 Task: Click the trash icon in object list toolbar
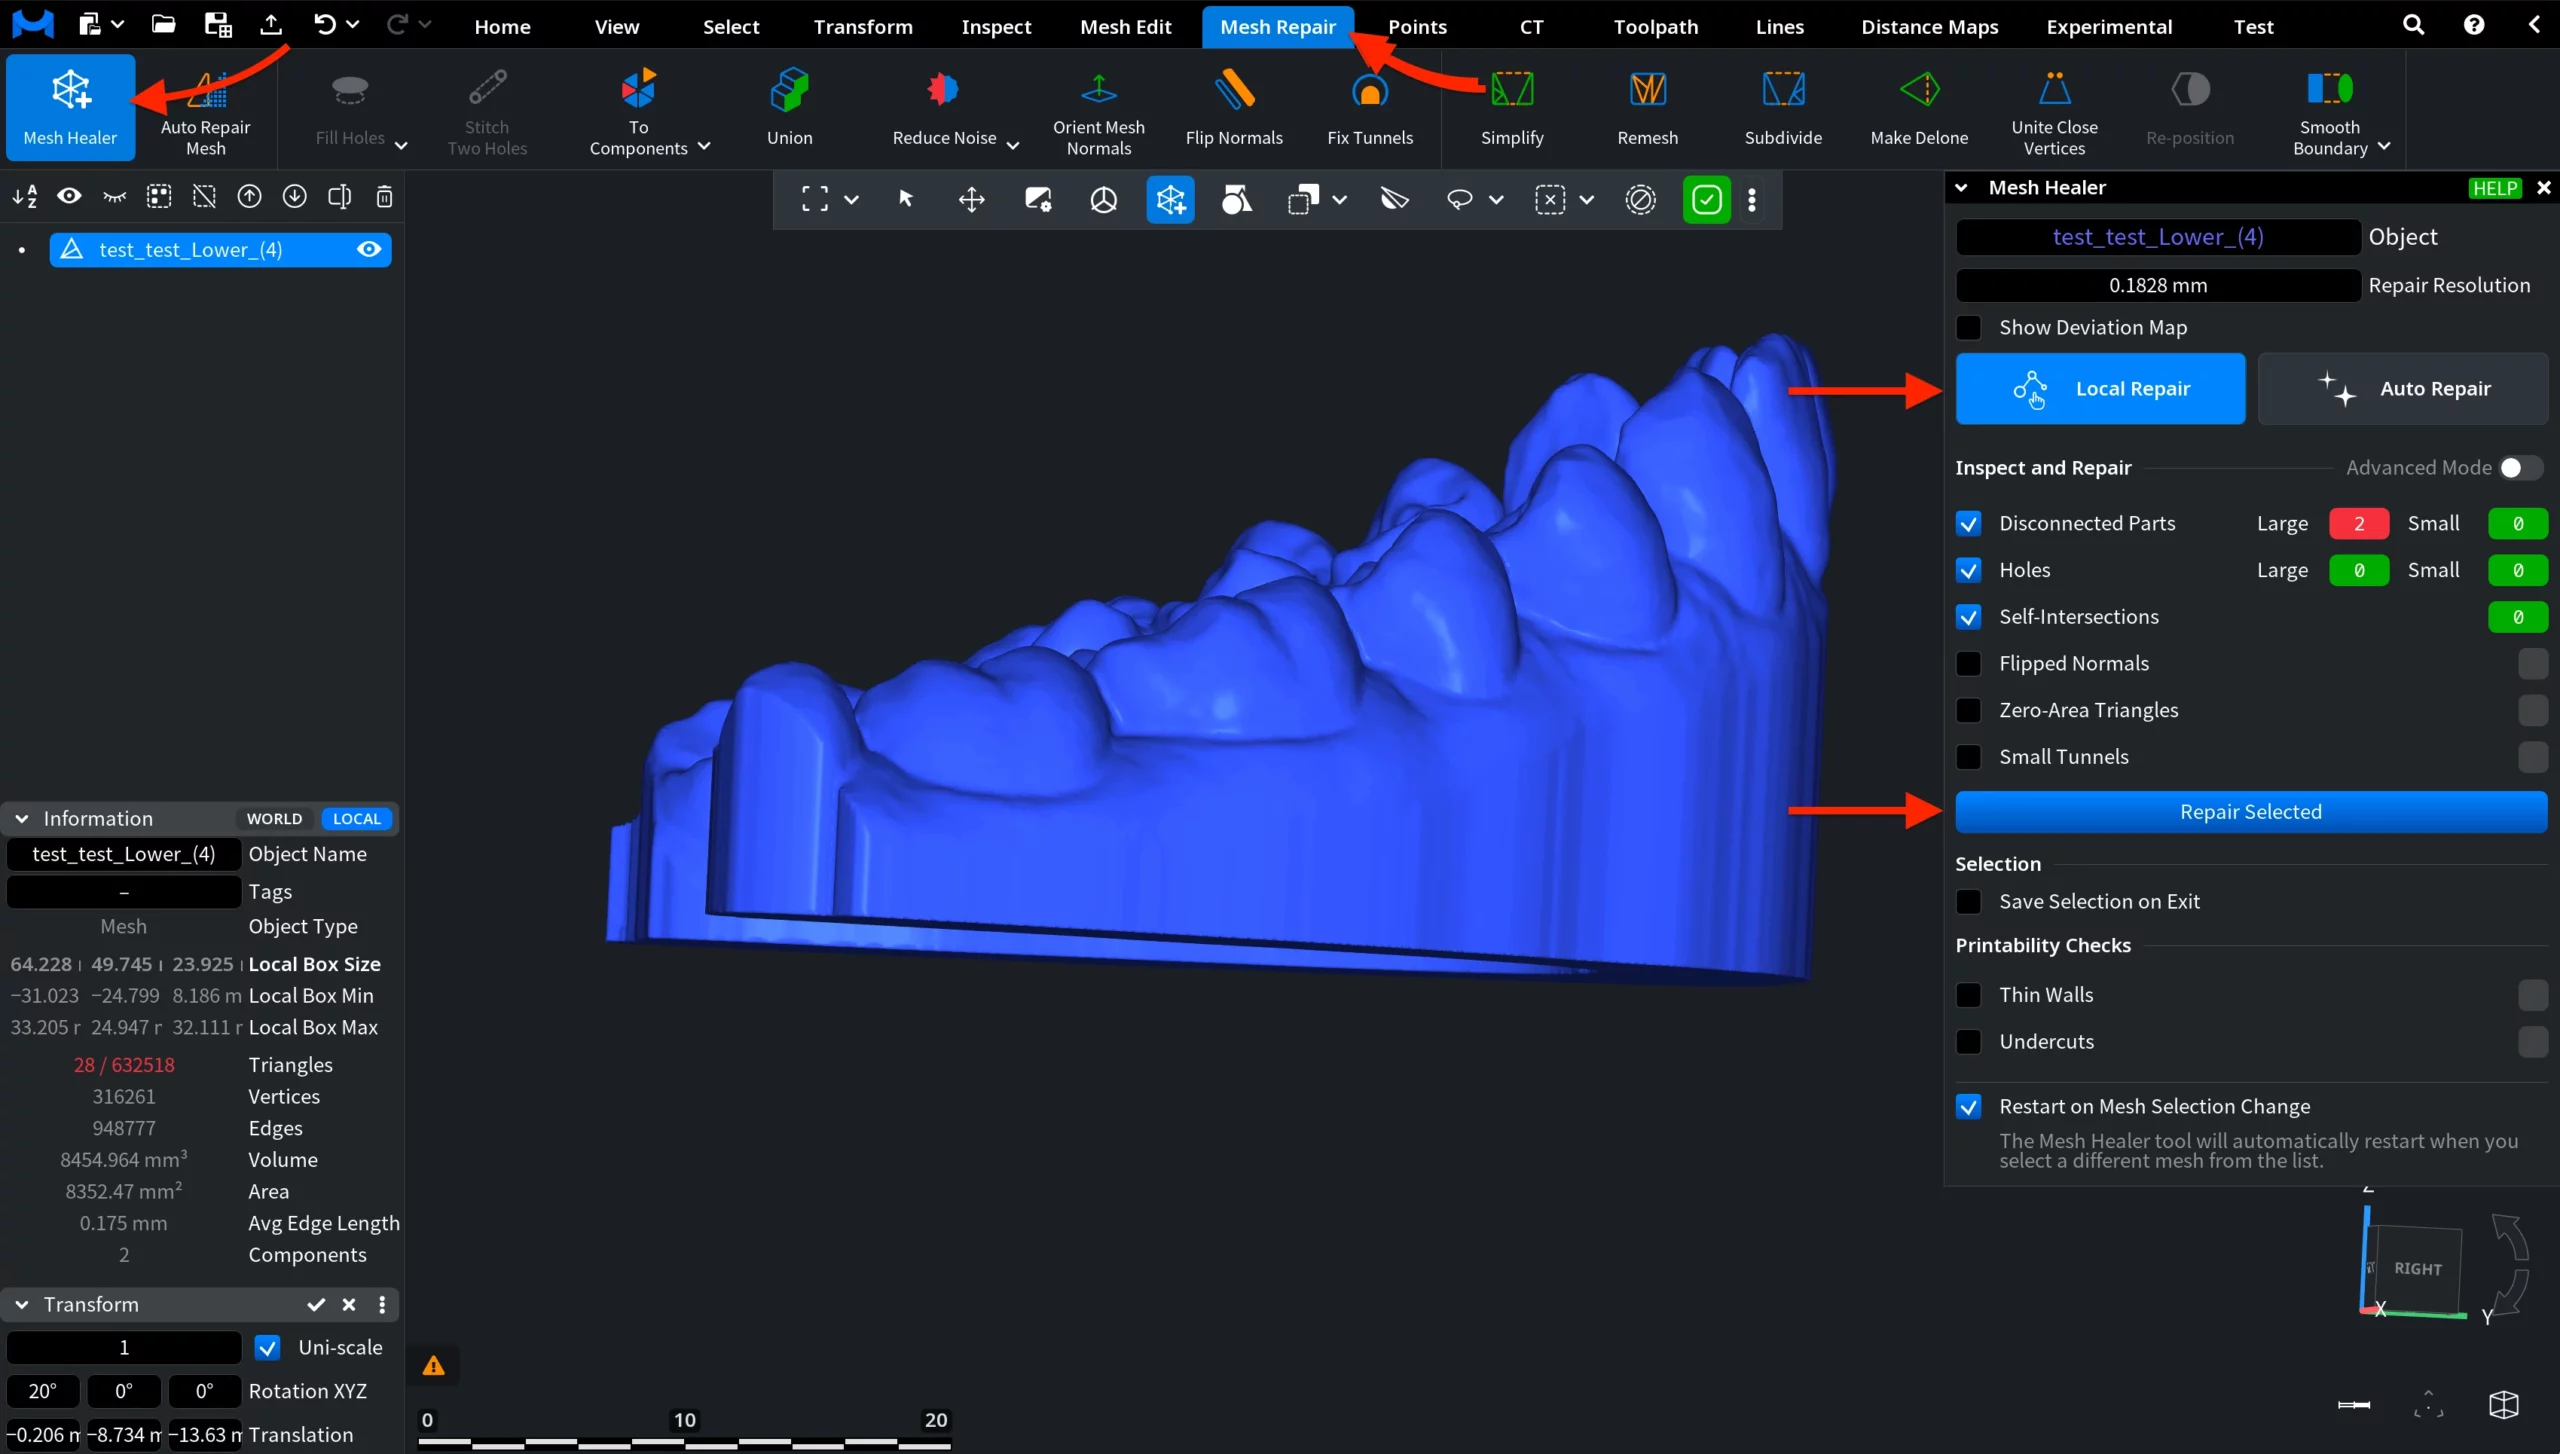[x=384, y=197]
